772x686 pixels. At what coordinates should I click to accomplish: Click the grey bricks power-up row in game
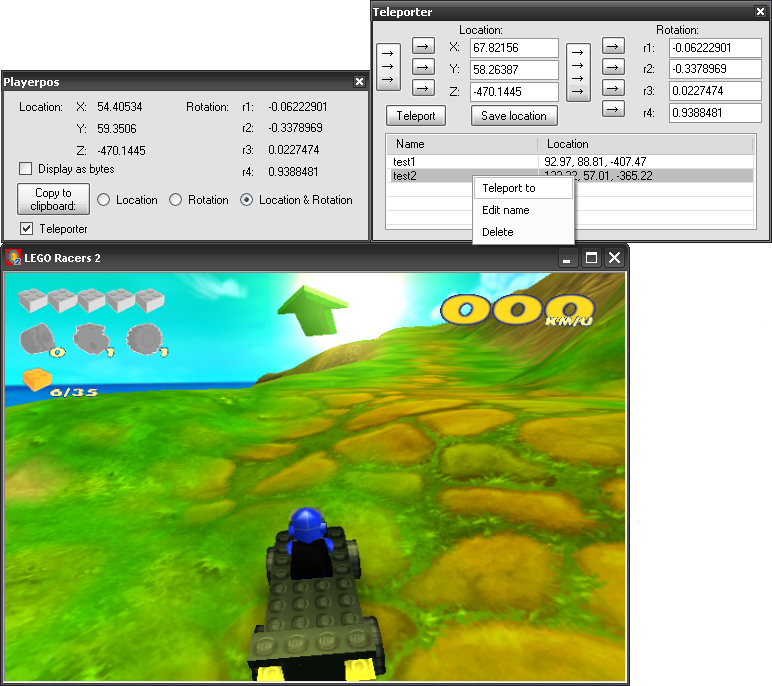pyautogui.click(x=91, y=300)
